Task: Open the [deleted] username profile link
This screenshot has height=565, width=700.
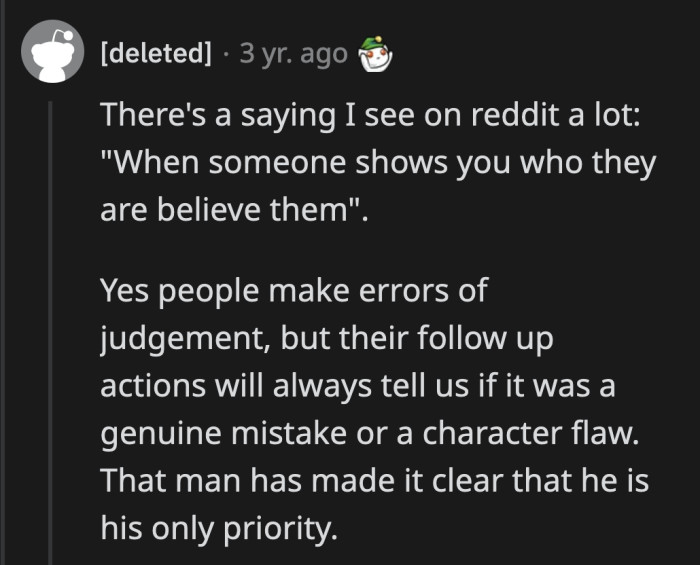Action: (x=156, y=52)
